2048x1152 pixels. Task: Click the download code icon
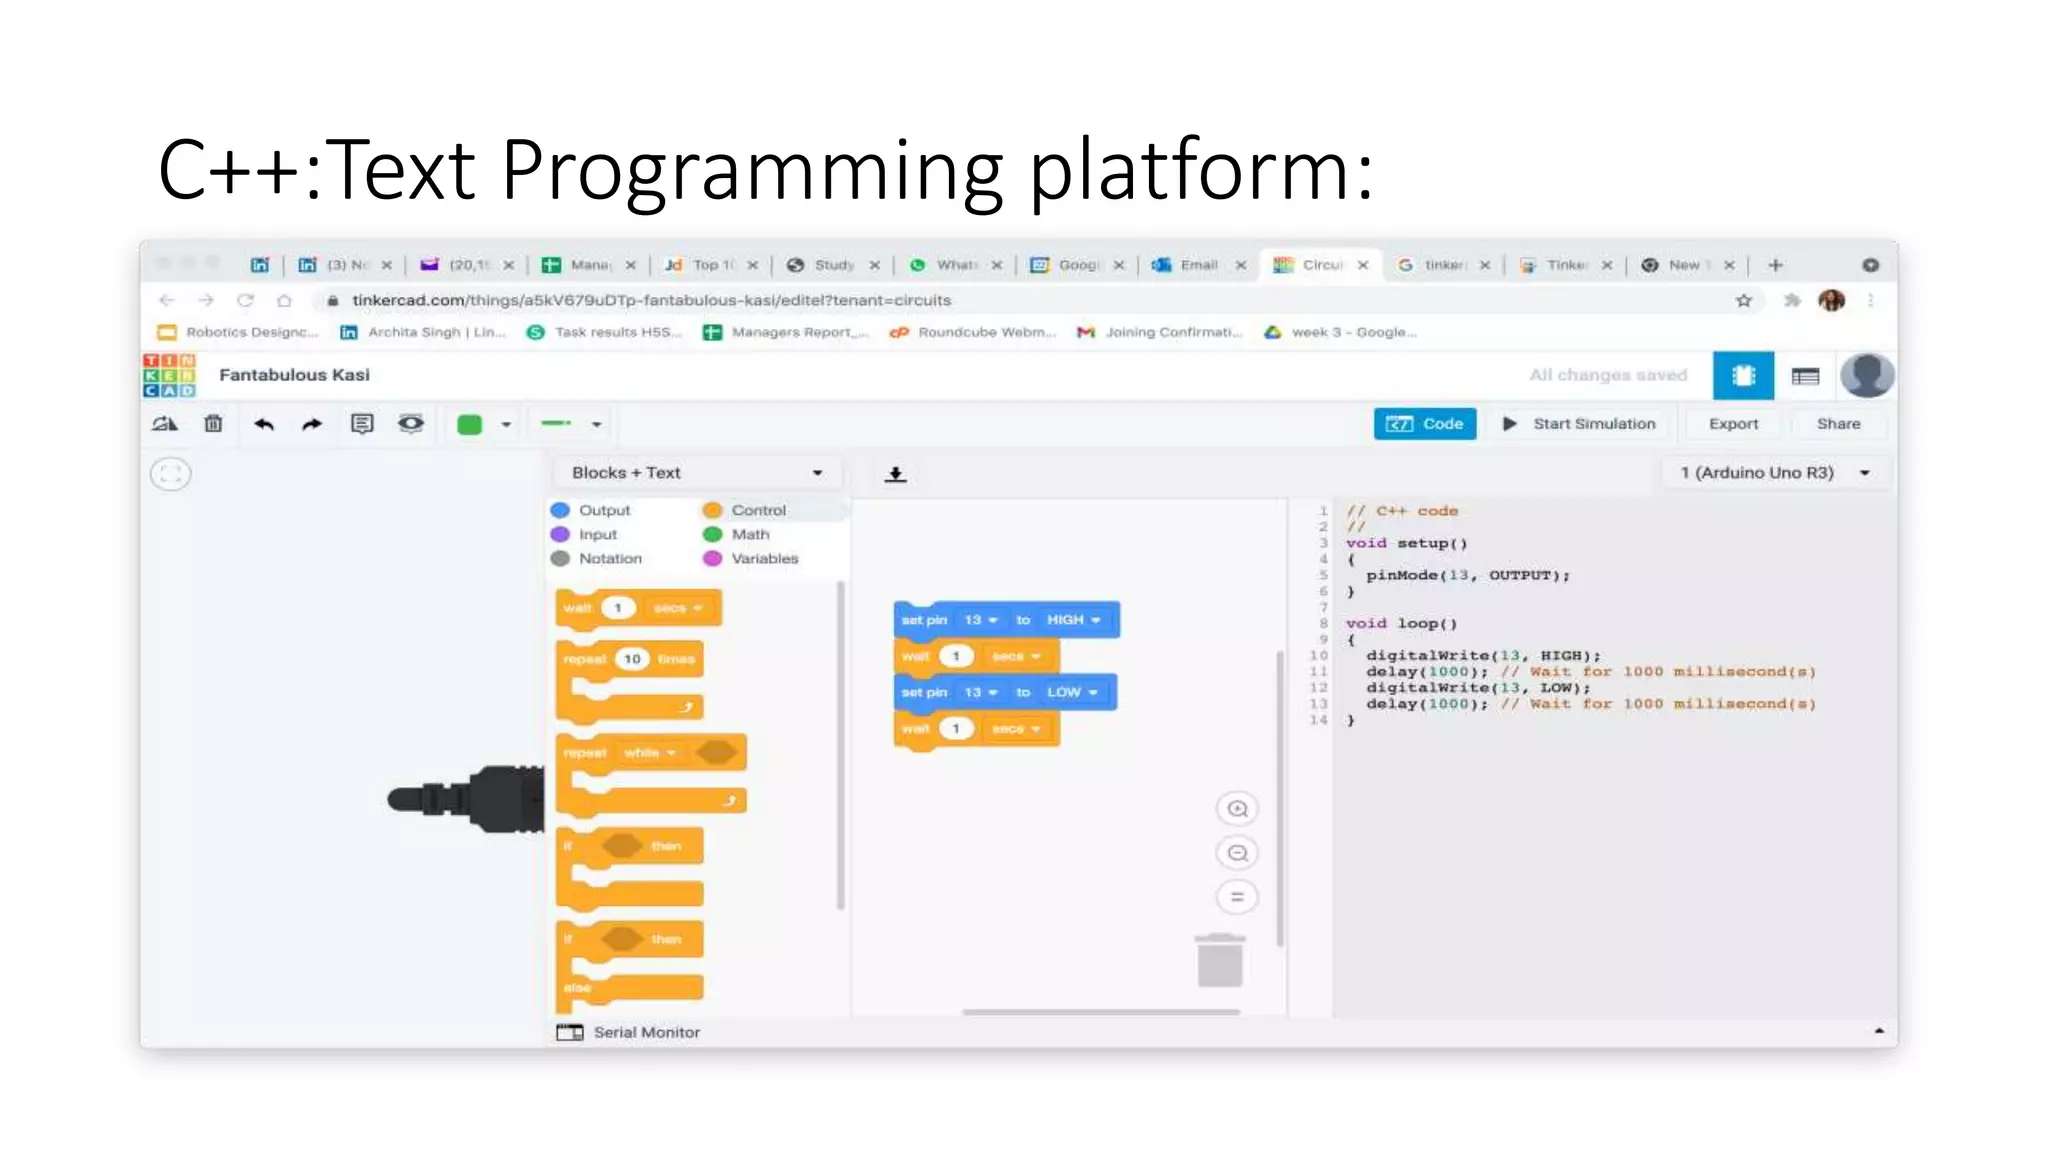[895, 474]
